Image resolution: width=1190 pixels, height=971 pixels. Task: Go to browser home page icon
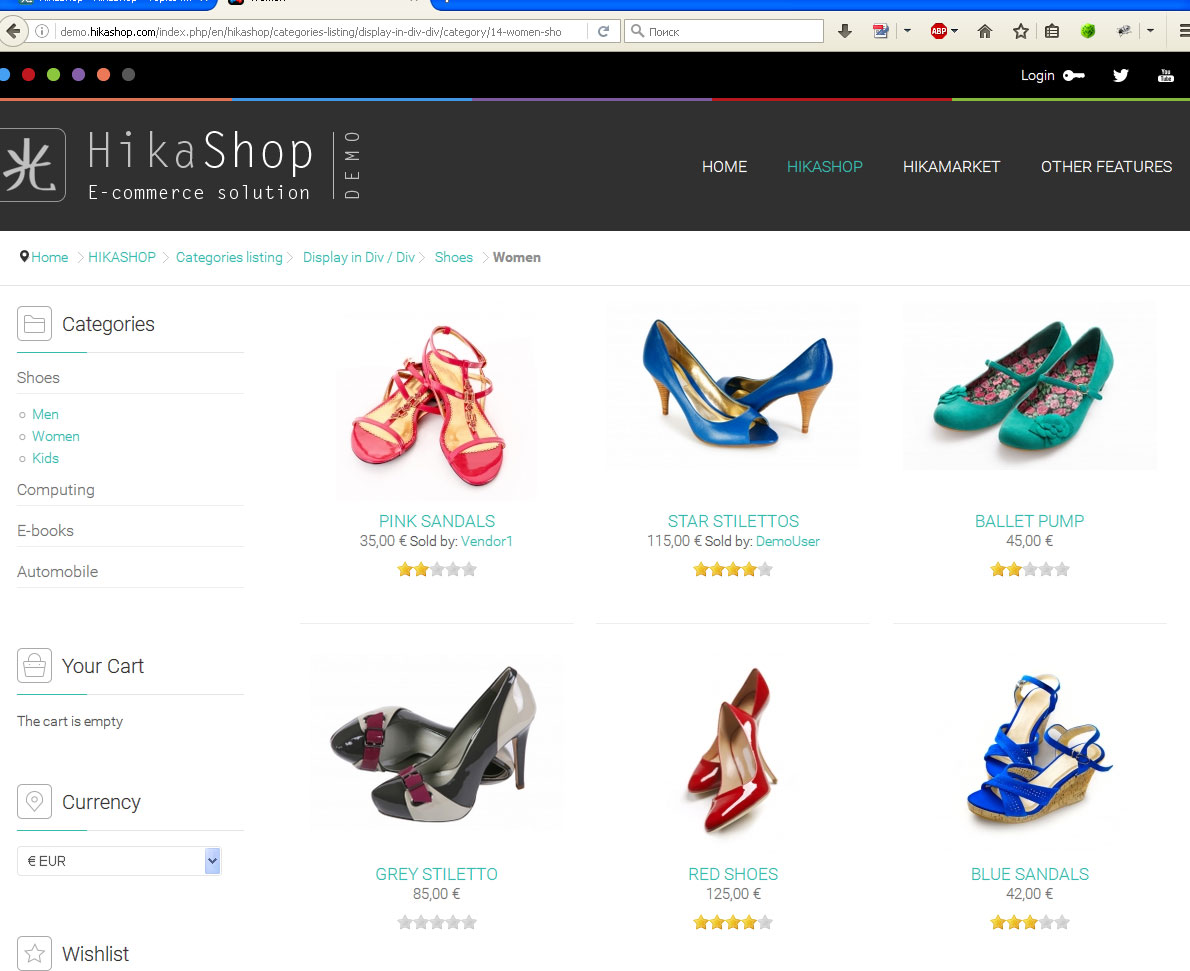tap(984, 31)
